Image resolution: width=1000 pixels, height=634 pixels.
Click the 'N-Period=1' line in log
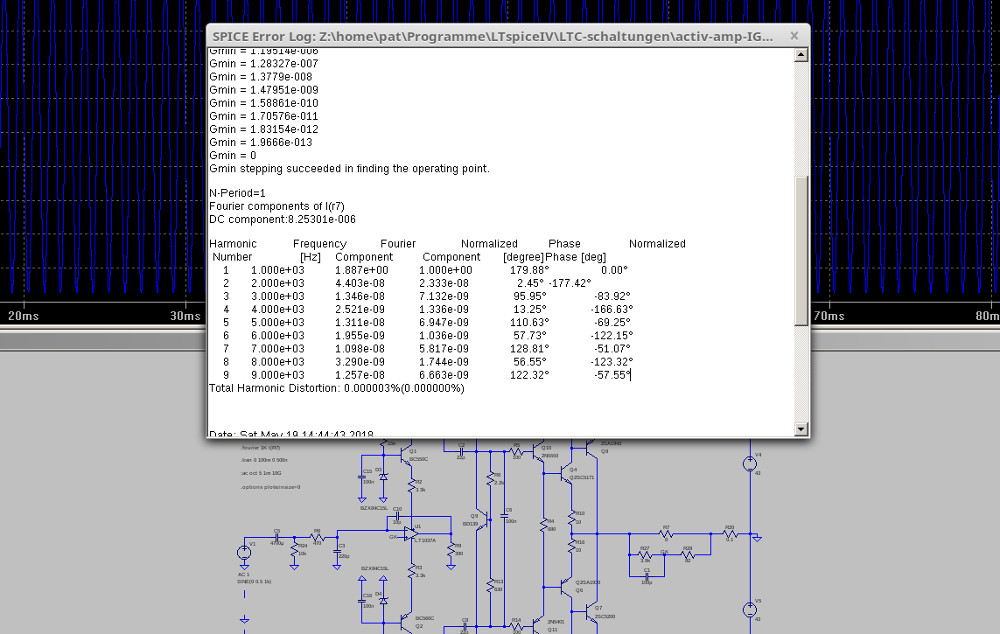point(237,193)
